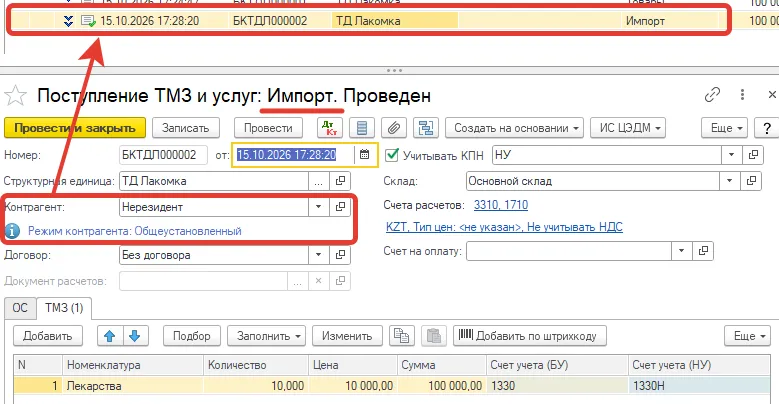This screenshot has width=779, height=404.
Task: Open attached files paperclip icon
Action: click(393, 128)
